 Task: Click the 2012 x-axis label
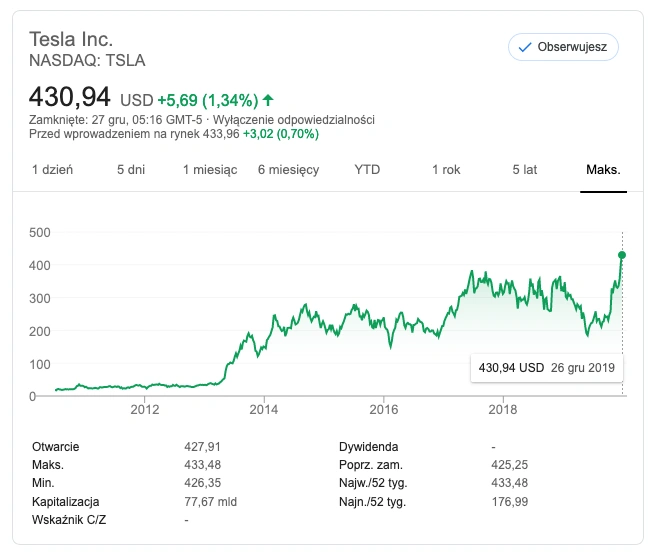pos(145,409)
